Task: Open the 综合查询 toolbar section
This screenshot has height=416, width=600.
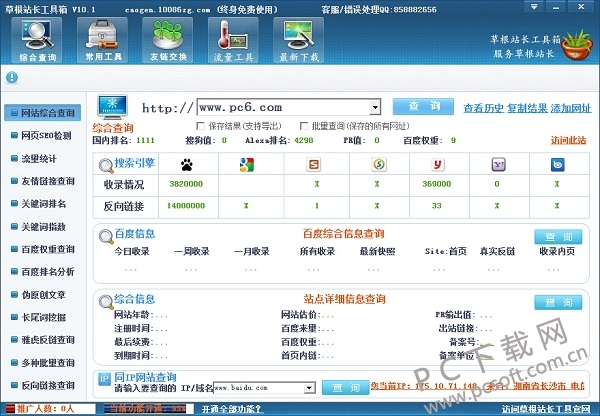Action: tap(37, 40)
